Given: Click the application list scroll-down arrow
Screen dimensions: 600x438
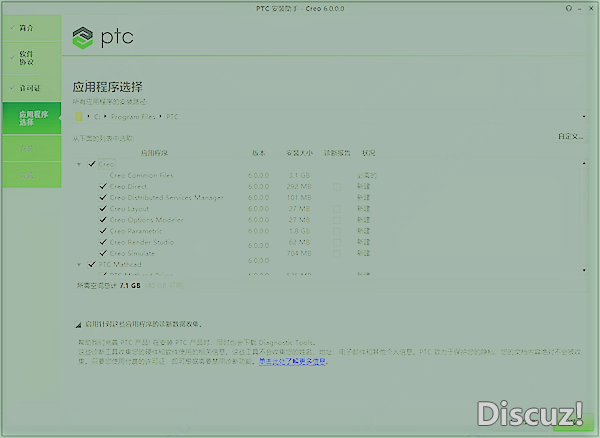Looking at the screenshot, I should pos(584,270).
